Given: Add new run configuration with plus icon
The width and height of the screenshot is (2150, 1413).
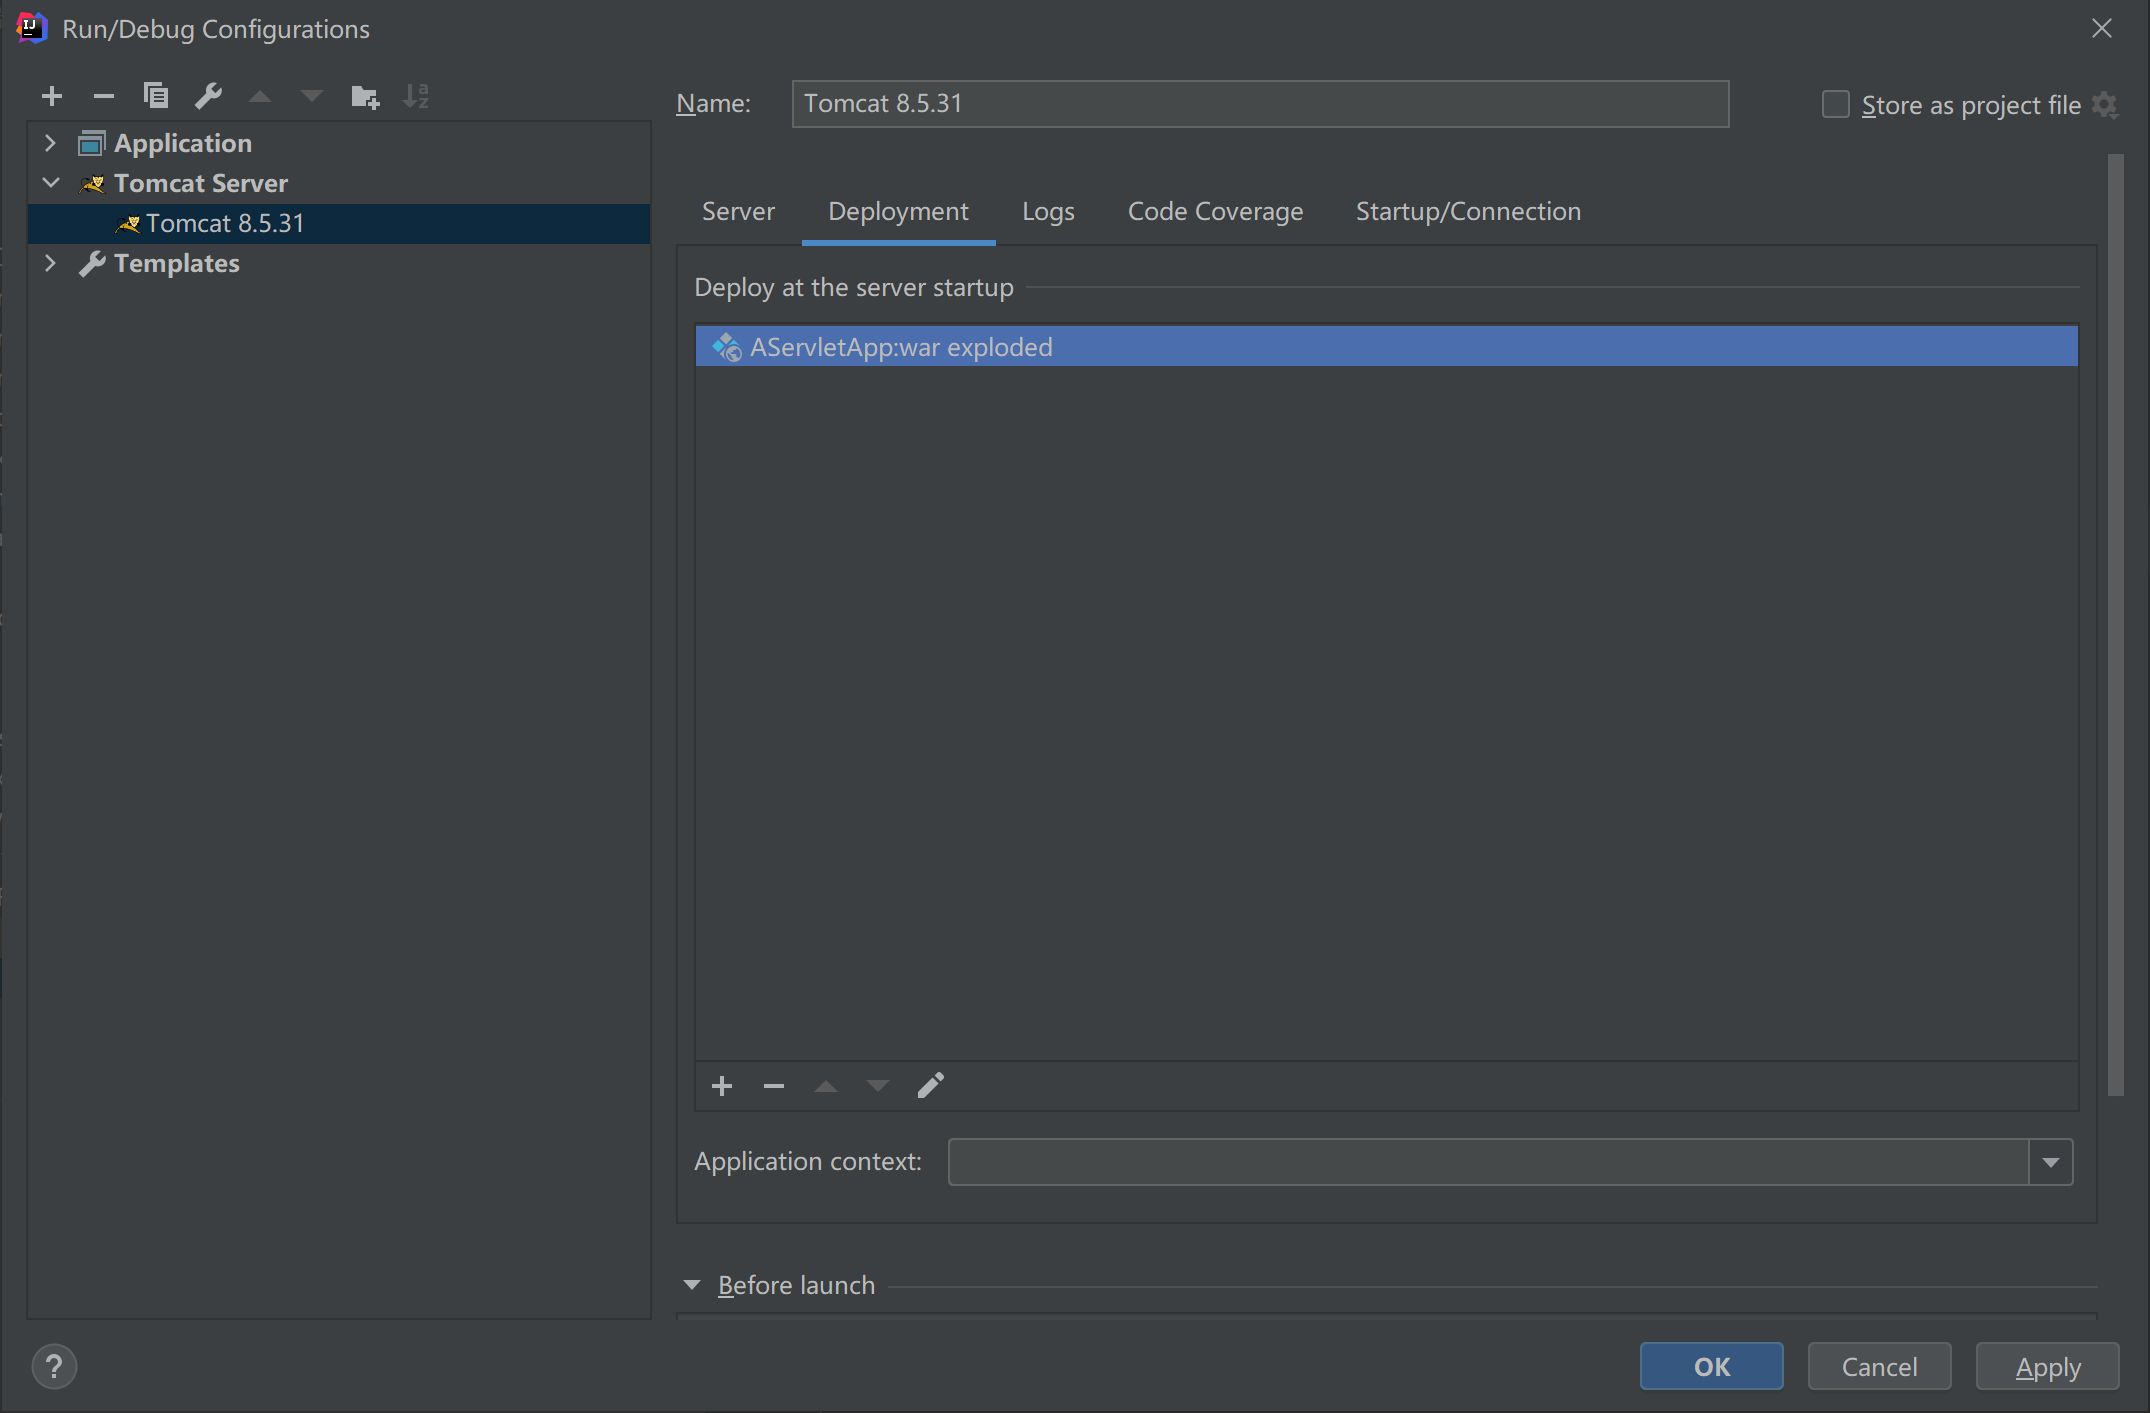Looking at the screenshot, I should 52,96.
